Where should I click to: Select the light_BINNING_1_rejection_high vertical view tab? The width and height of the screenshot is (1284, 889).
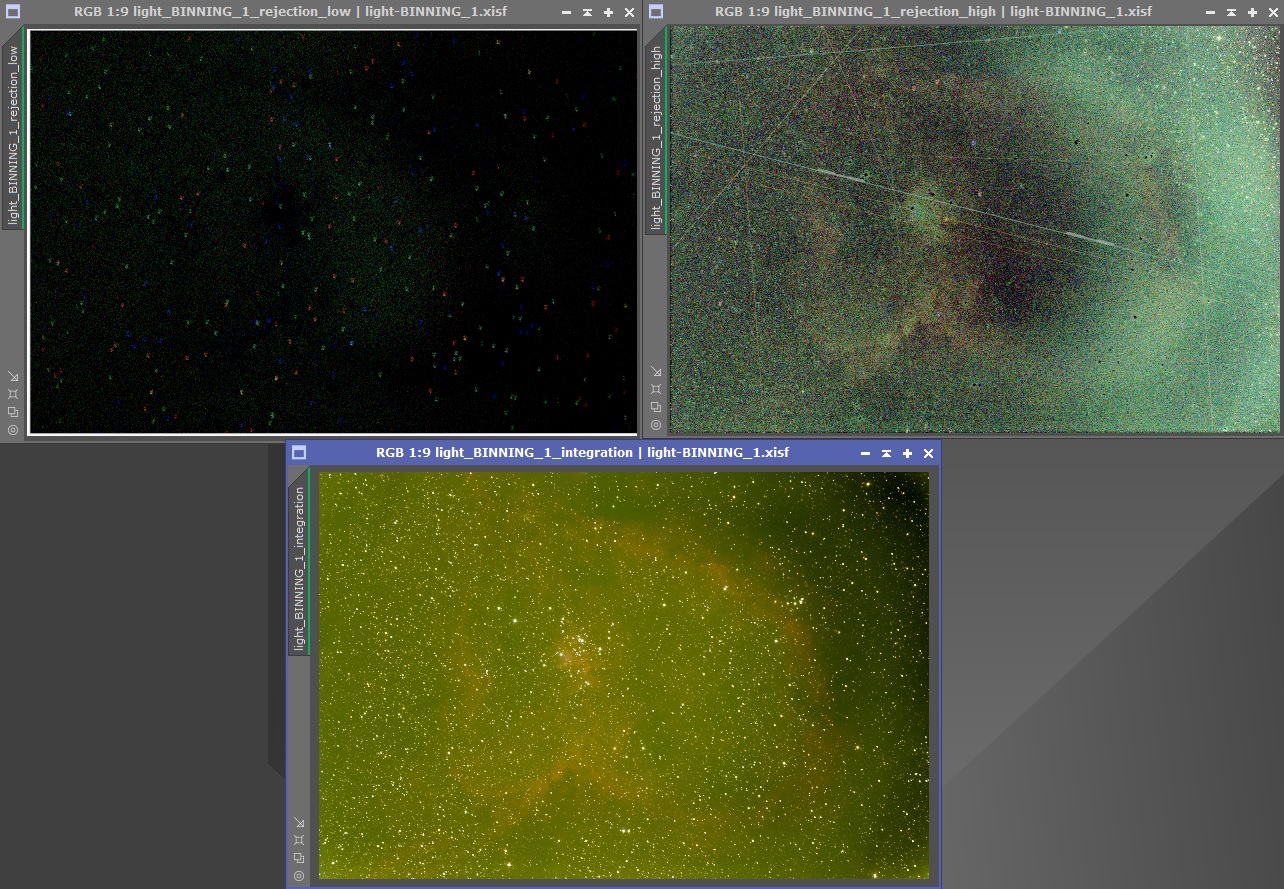(656, 129)
